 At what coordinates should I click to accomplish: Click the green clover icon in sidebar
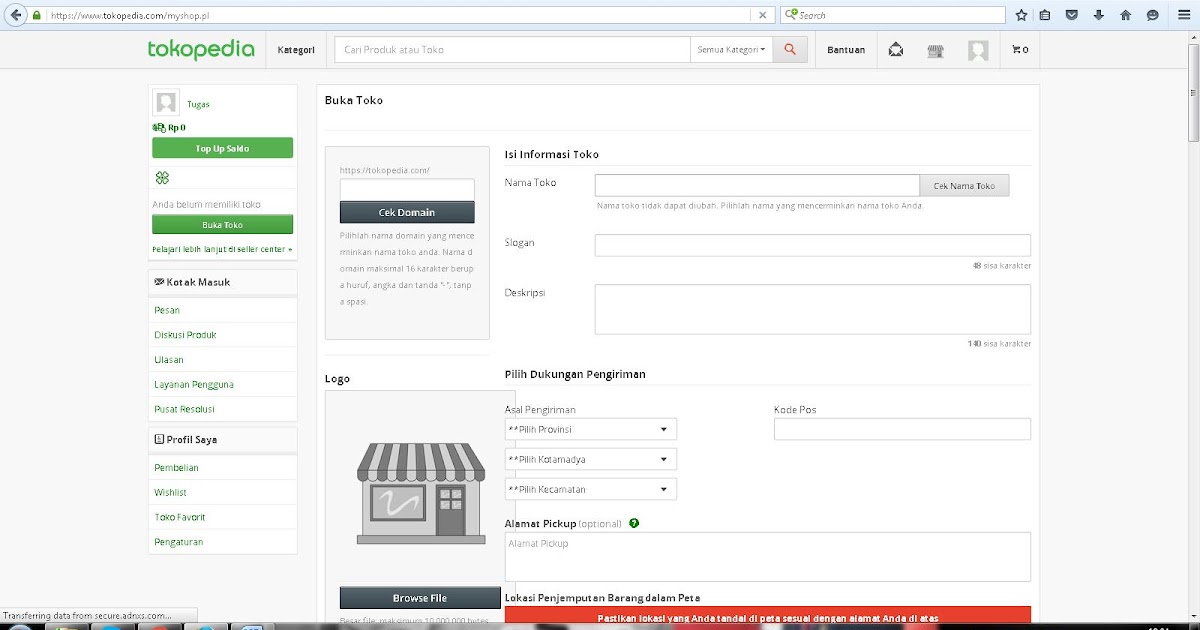(162, 178)
